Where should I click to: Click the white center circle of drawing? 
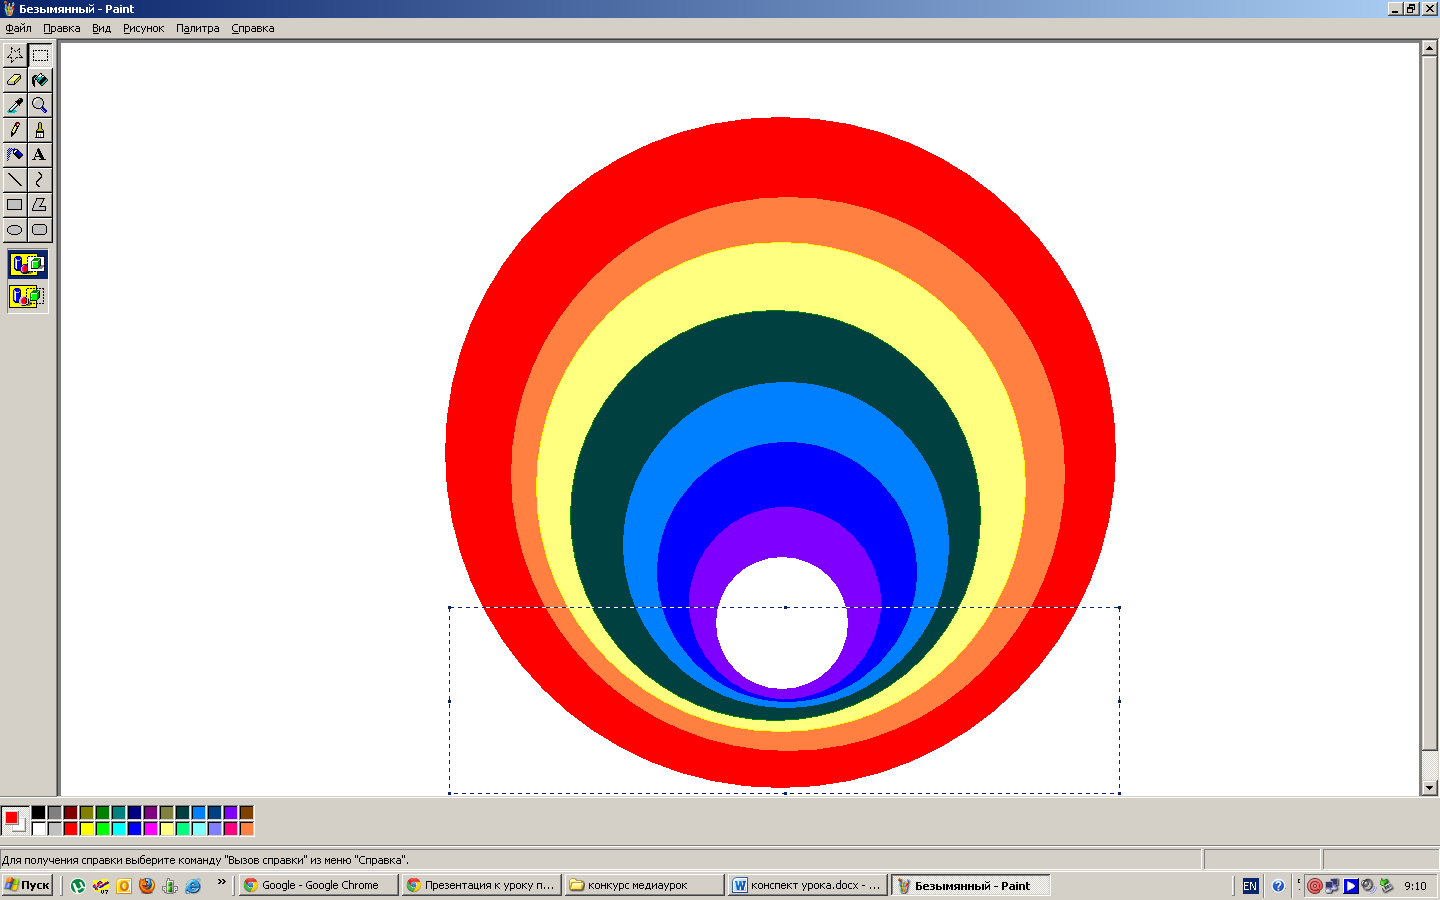pos(782,622)
